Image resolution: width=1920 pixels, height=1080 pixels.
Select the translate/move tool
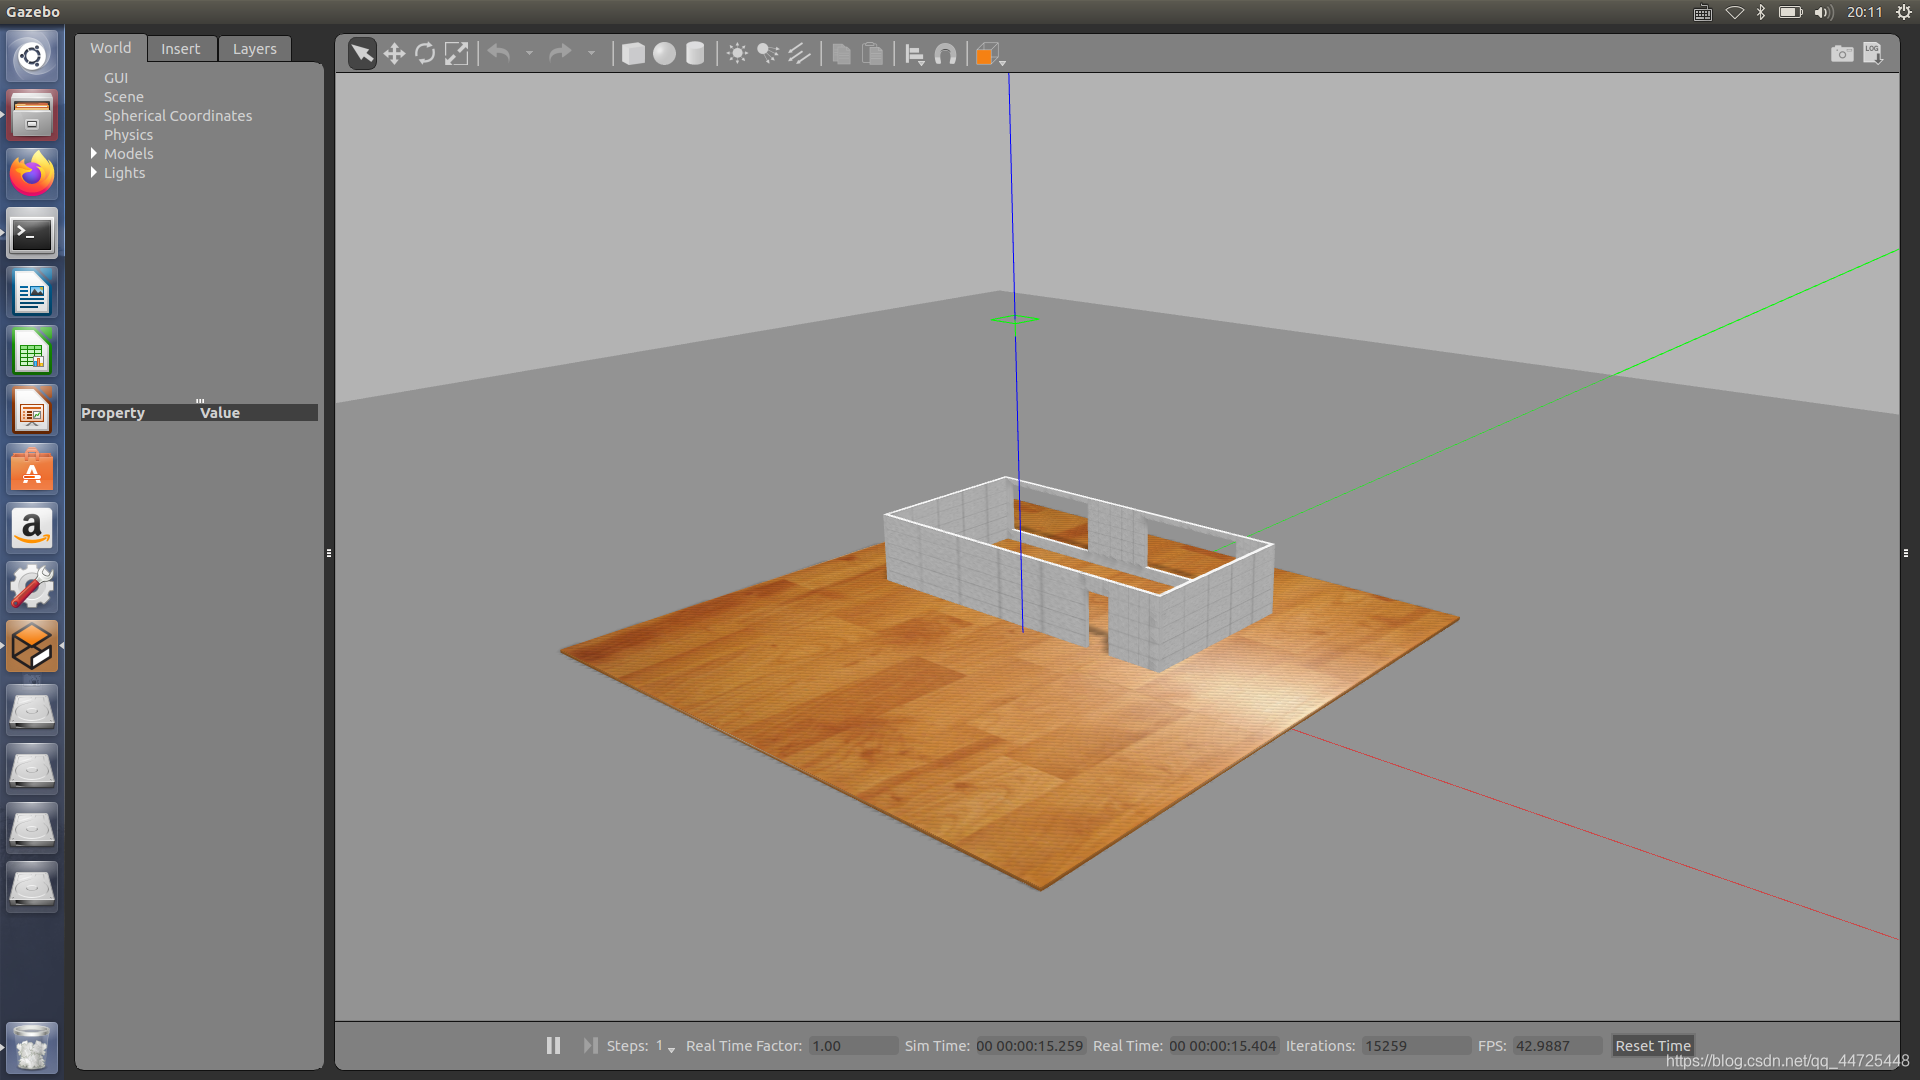coord(393,53)
